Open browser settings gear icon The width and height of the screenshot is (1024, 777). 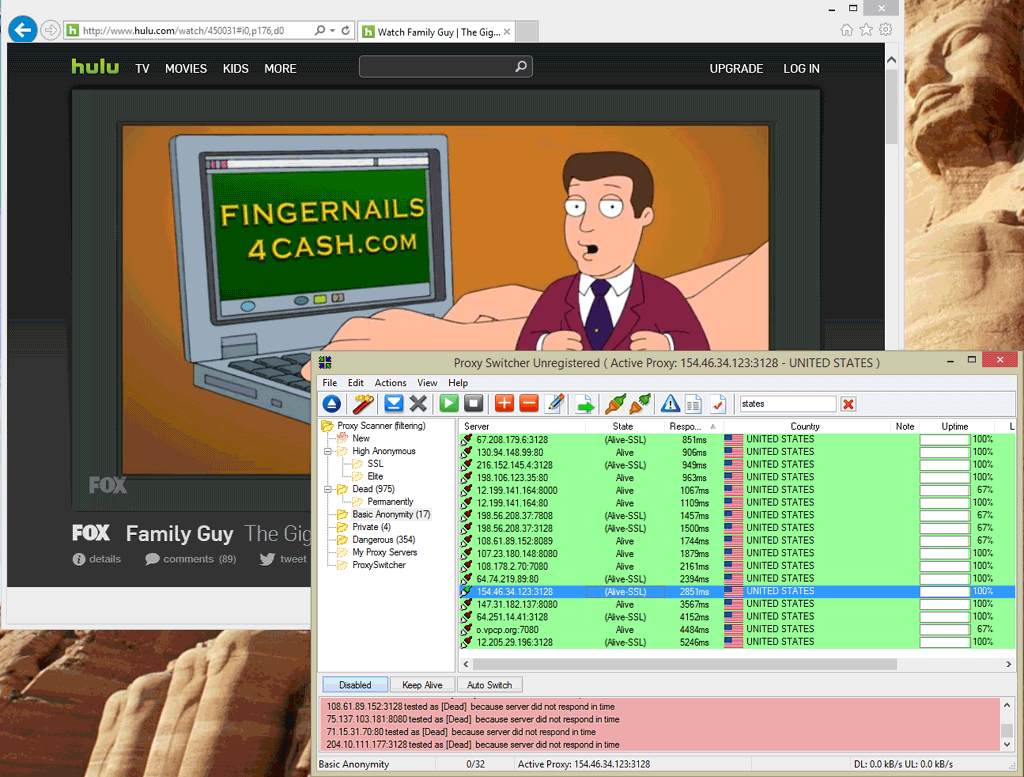(x=886, y=29)
